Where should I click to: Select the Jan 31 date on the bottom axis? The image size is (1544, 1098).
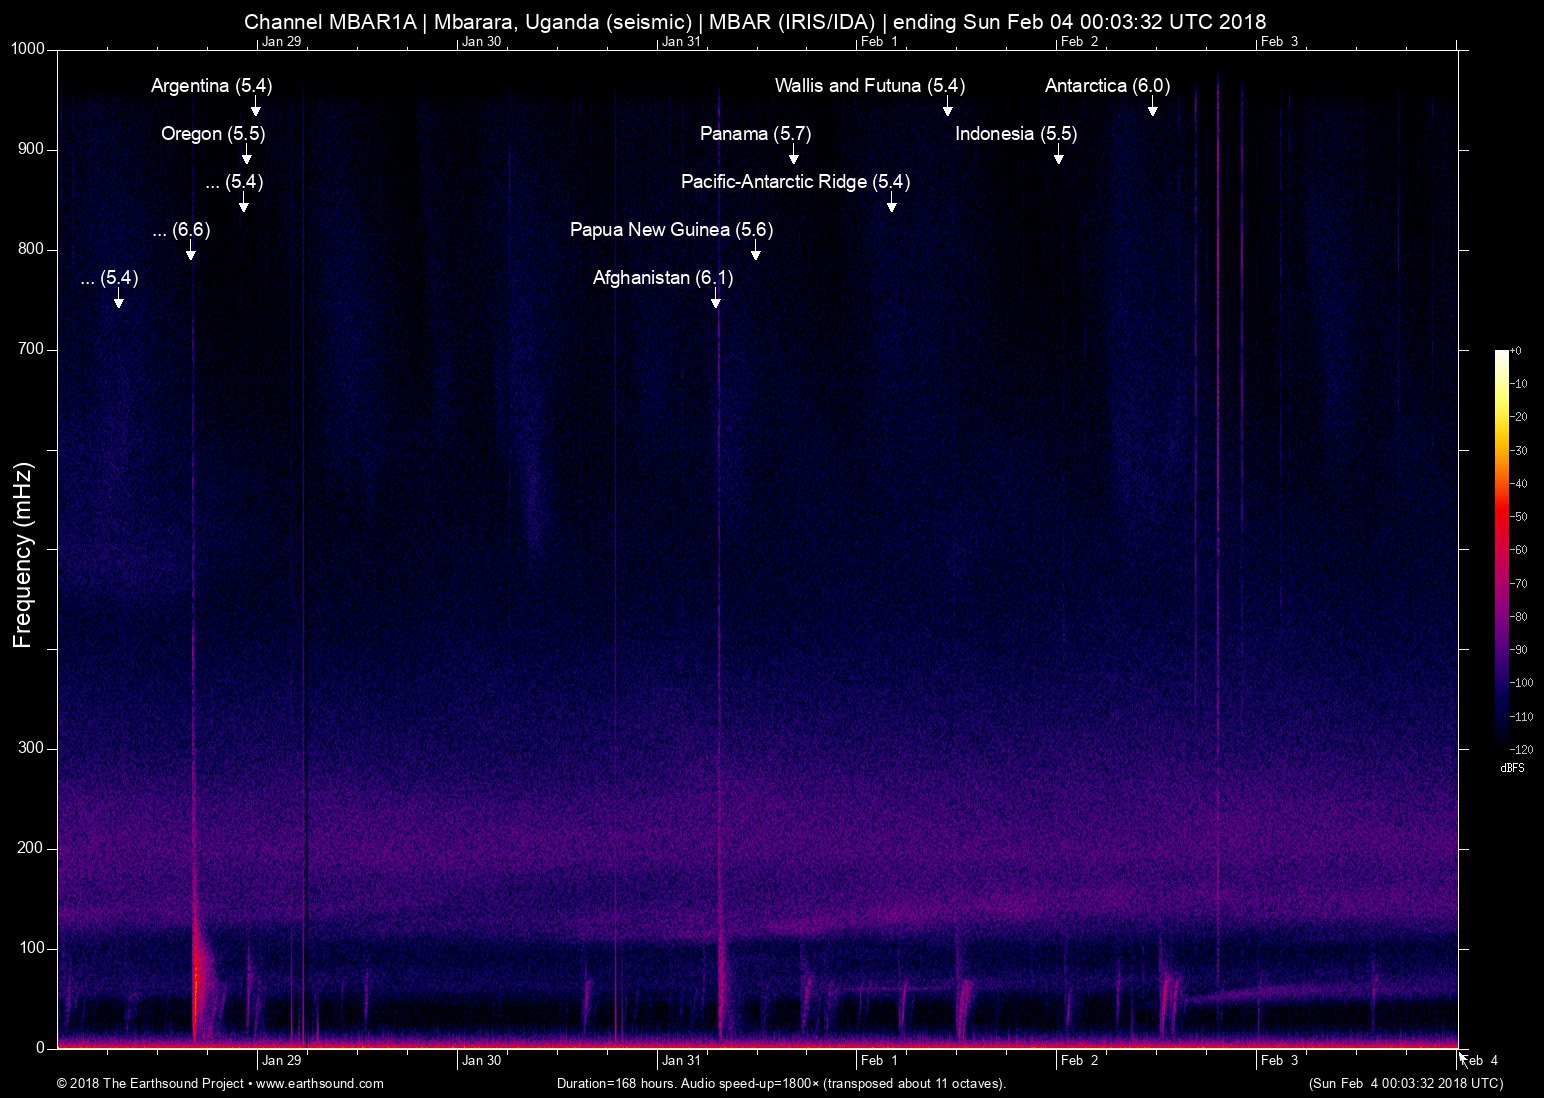[681, 1060]
